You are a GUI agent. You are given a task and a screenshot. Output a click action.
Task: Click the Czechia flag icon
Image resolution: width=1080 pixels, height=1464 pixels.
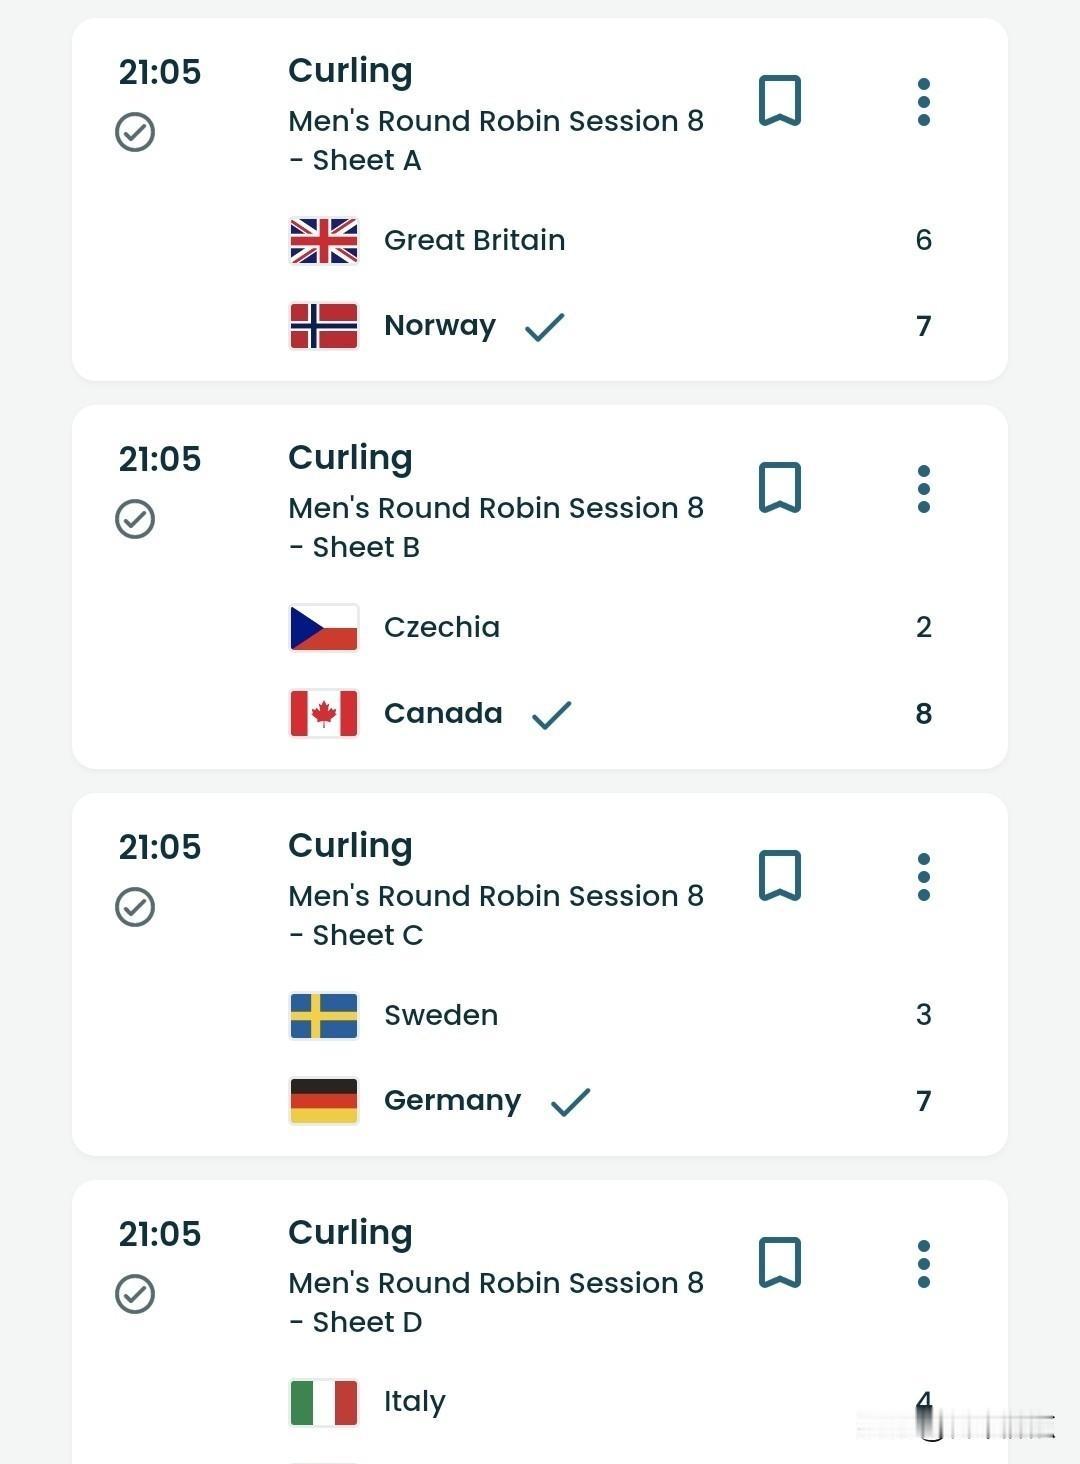pos(324,627)
